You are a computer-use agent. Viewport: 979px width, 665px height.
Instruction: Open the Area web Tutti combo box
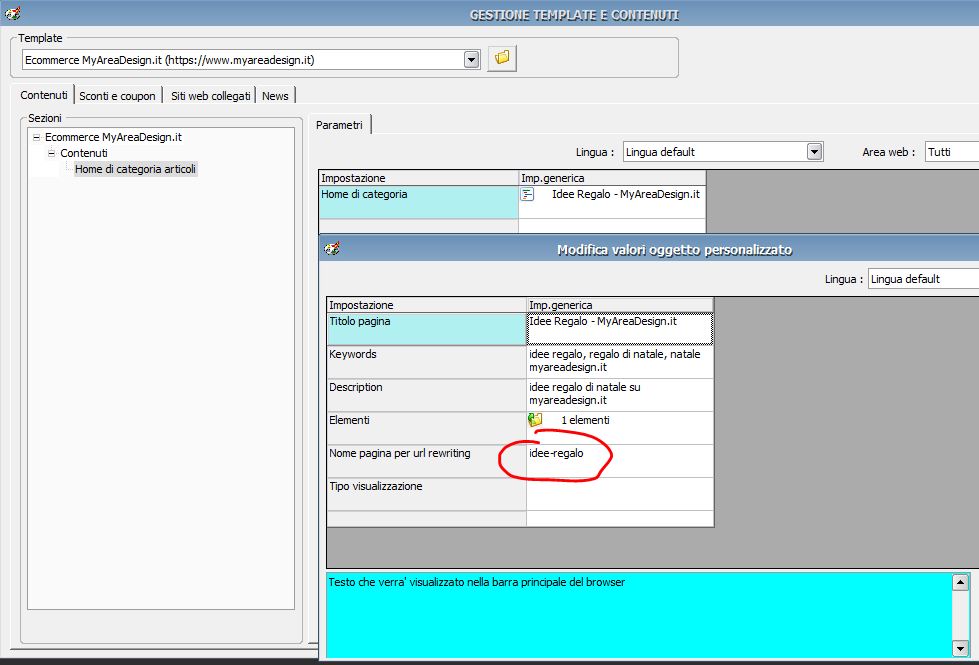point(952,152)
